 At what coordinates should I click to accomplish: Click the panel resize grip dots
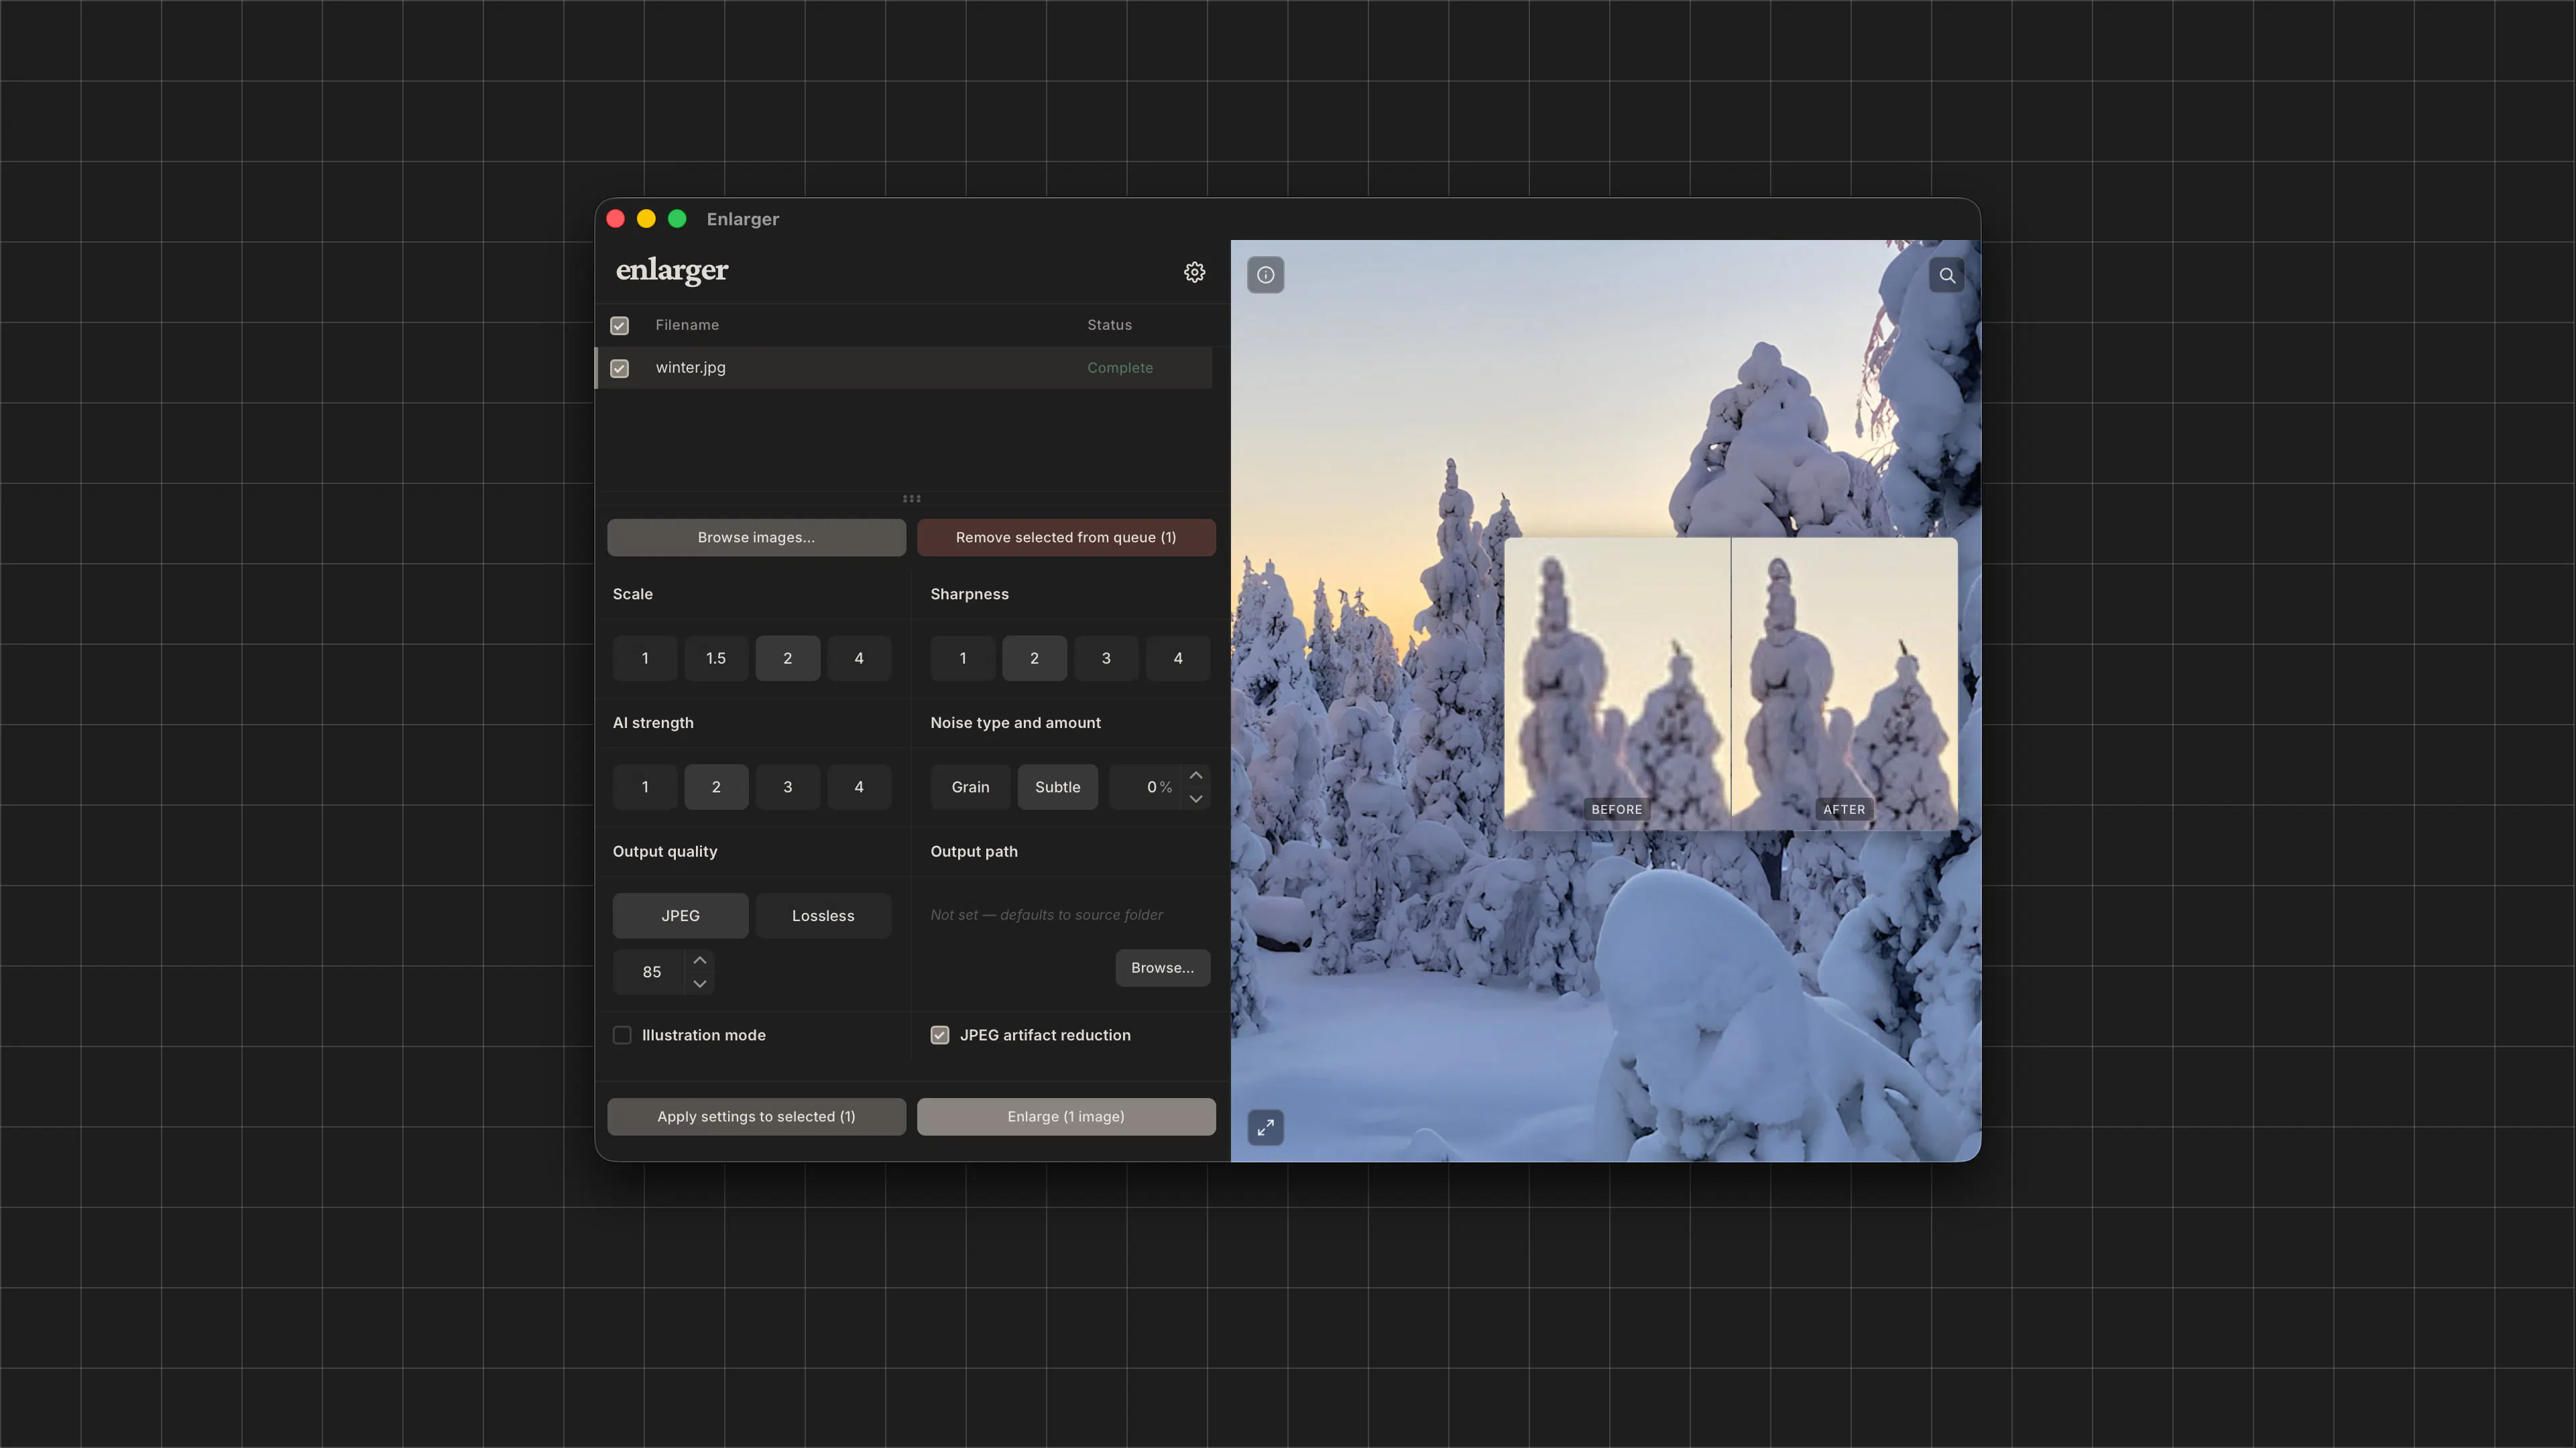(911, 498)
